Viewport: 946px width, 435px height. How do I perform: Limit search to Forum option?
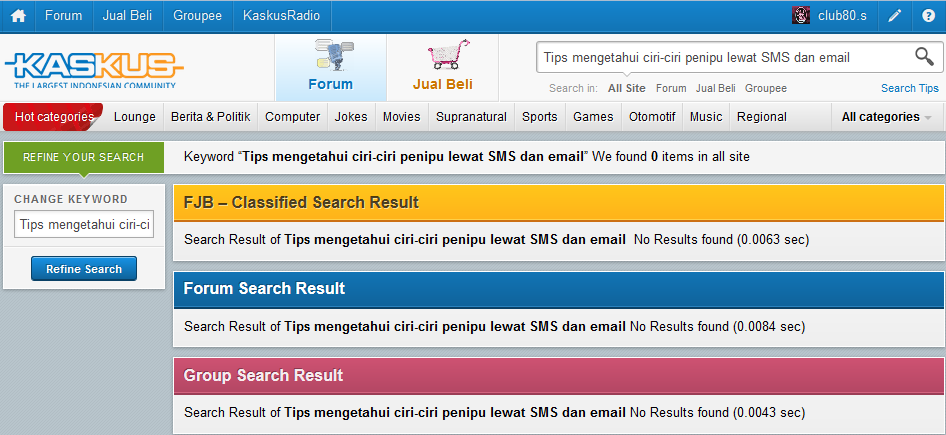(x=671, y=88)
